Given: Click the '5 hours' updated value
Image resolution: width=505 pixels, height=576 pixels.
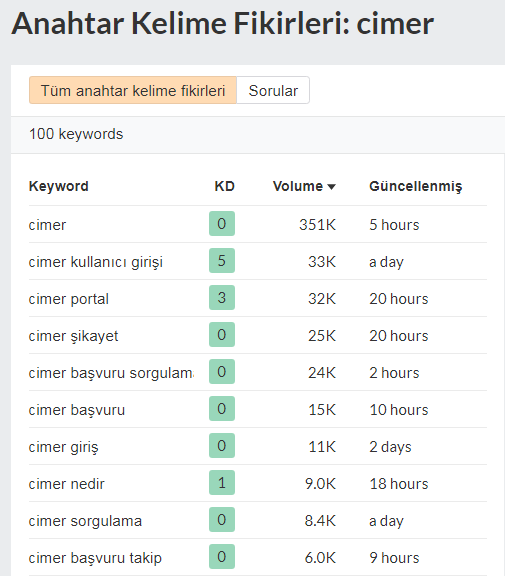Looking at the screenshot, I should pos(394,225).
